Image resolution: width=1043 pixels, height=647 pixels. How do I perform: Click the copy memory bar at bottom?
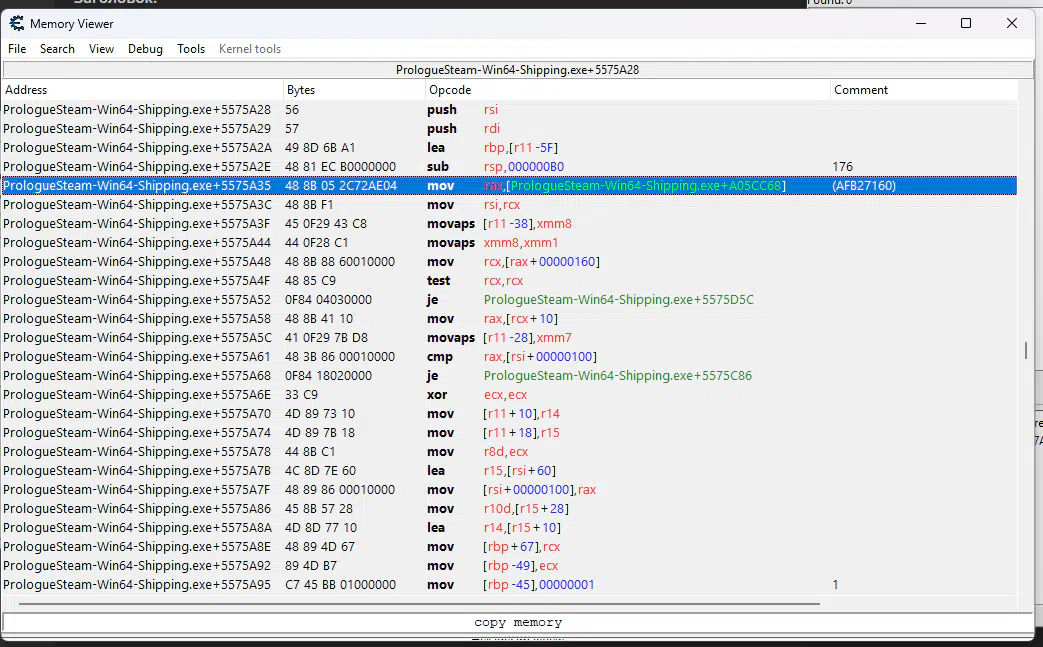point(518,623)
